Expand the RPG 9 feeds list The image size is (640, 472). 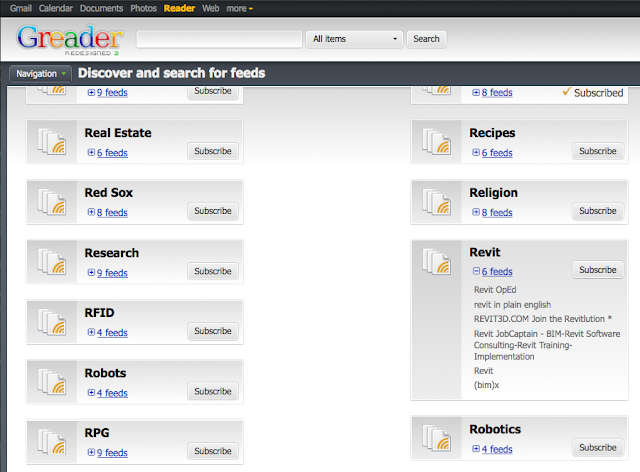108,453
